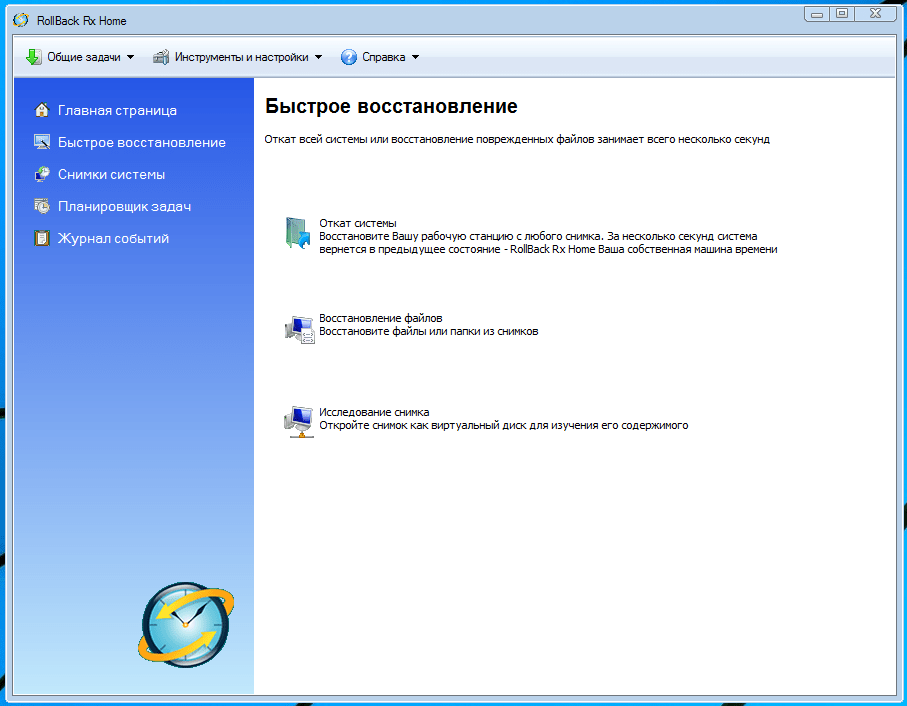Go to Главная страница in the sidebar

117,110
